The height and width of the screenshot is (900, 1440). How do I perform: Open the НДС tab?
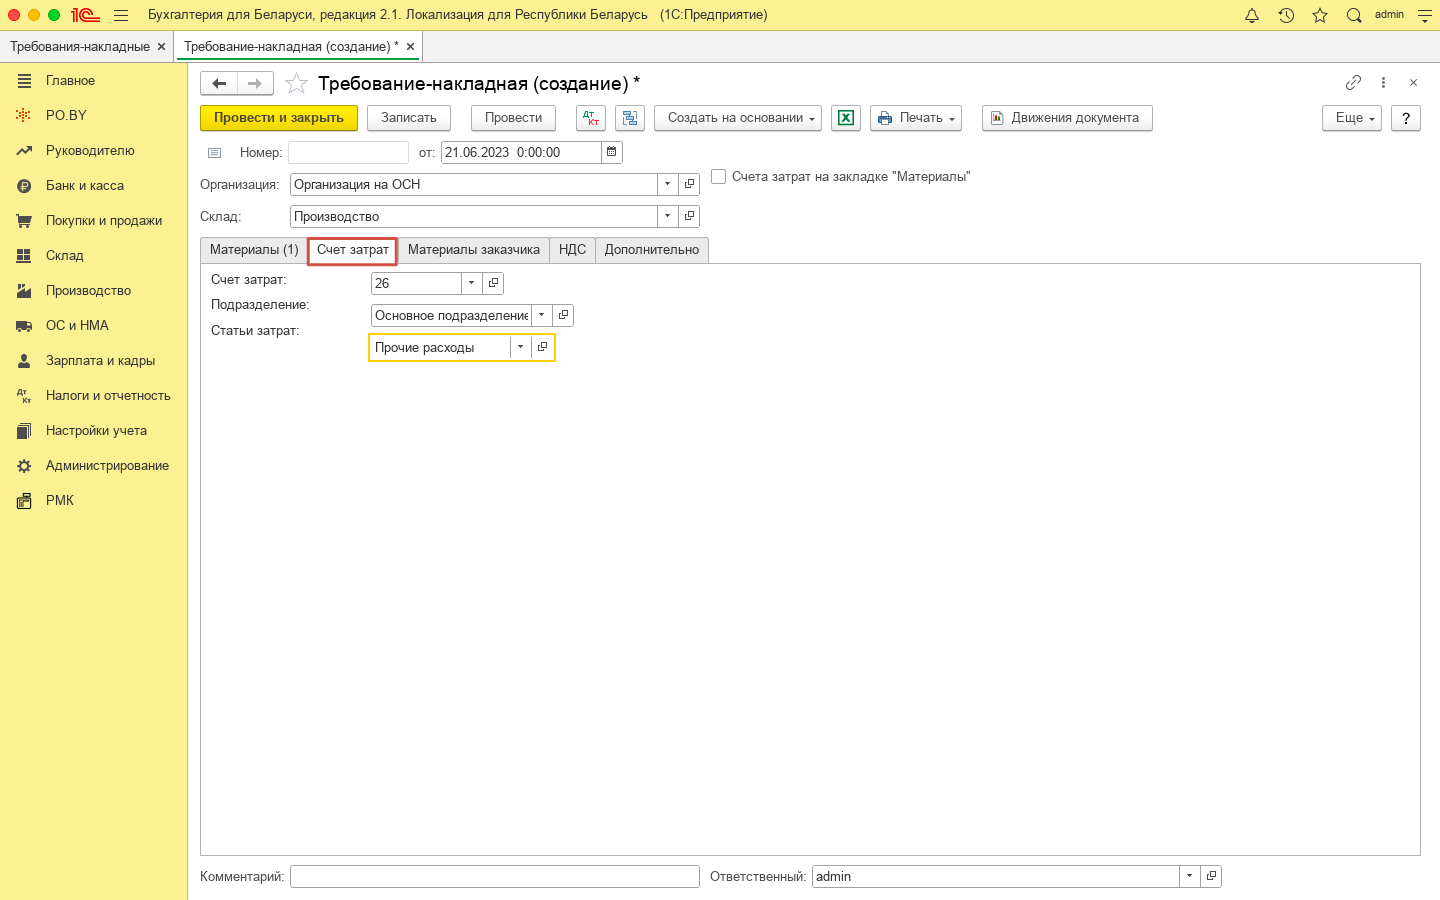coord(572,250)
